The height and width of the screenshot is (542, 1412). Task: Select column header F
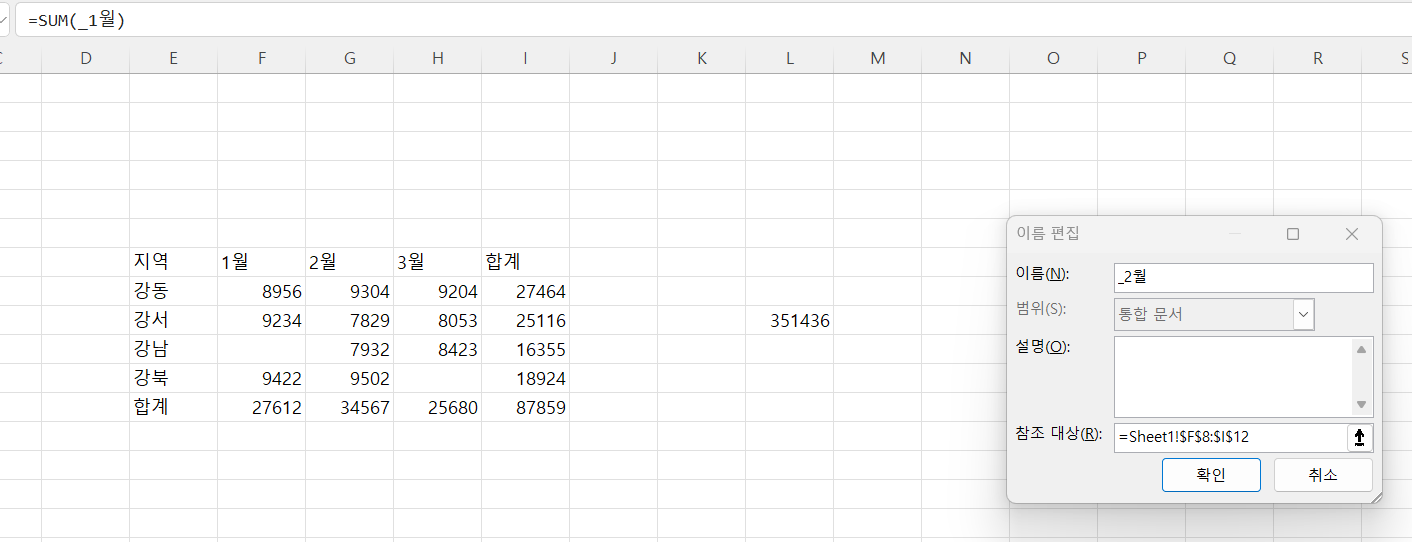pos(262,59)
